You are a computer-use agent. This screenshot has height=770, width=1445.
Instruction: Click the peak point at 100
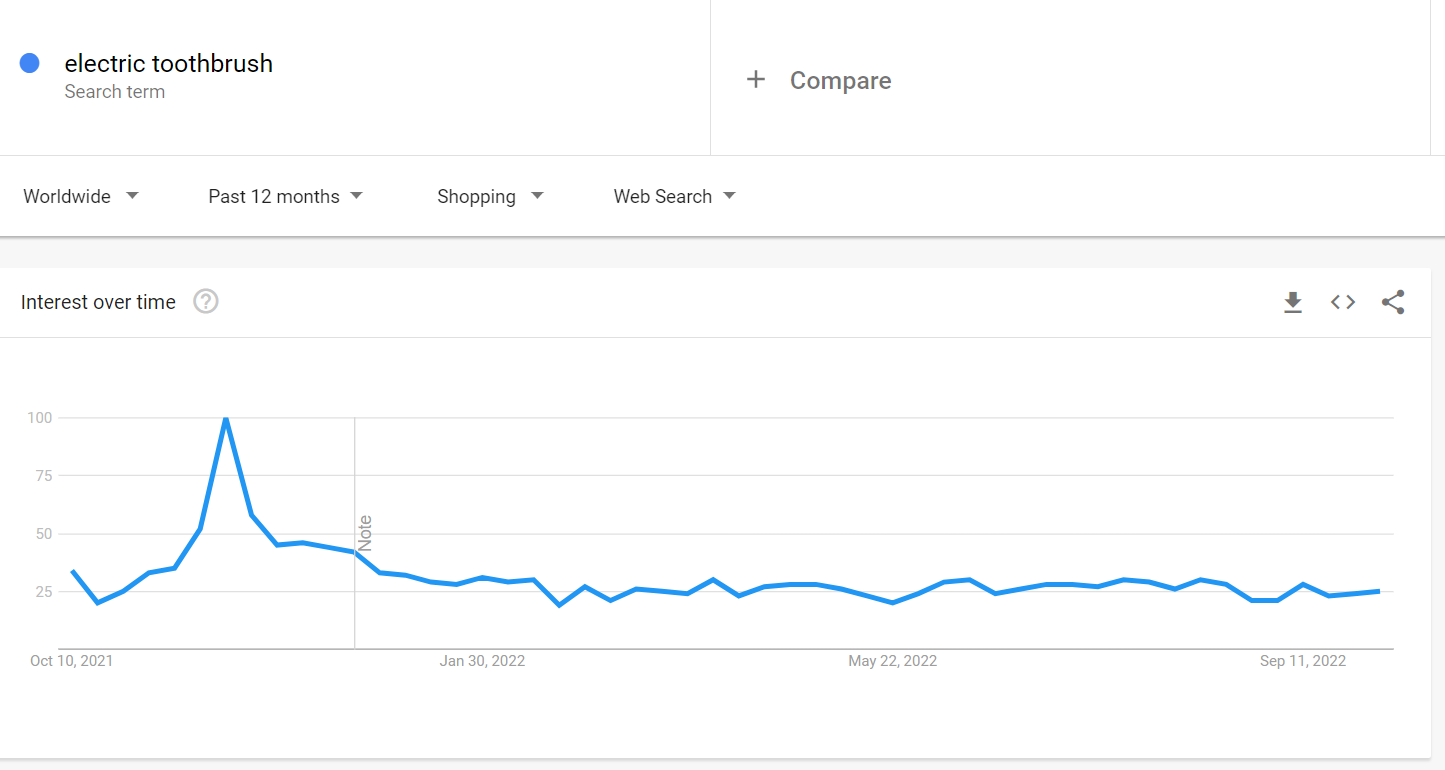coord(226,418)
